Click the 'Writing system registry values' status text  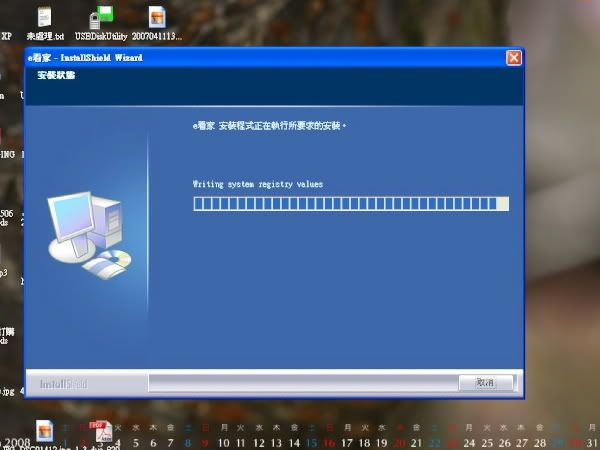(x=258, y=184)
